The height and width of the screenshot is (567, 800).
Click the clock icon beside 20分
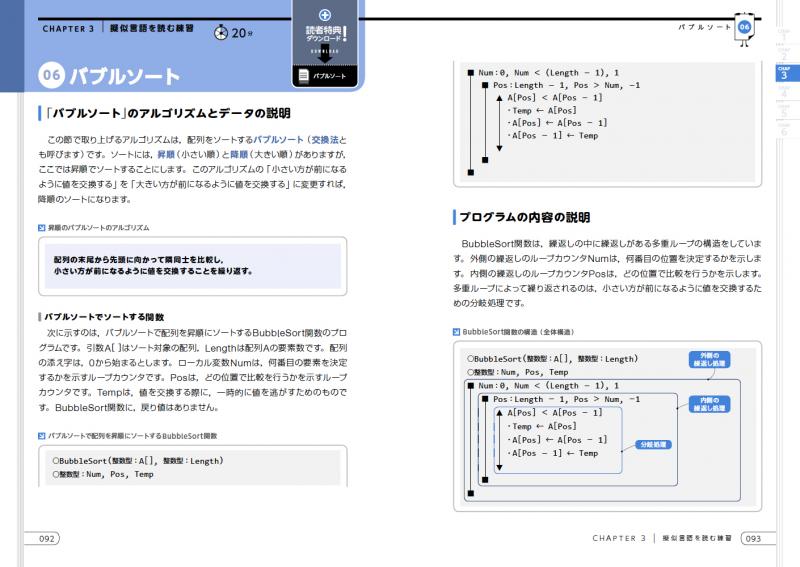[220, 33]
